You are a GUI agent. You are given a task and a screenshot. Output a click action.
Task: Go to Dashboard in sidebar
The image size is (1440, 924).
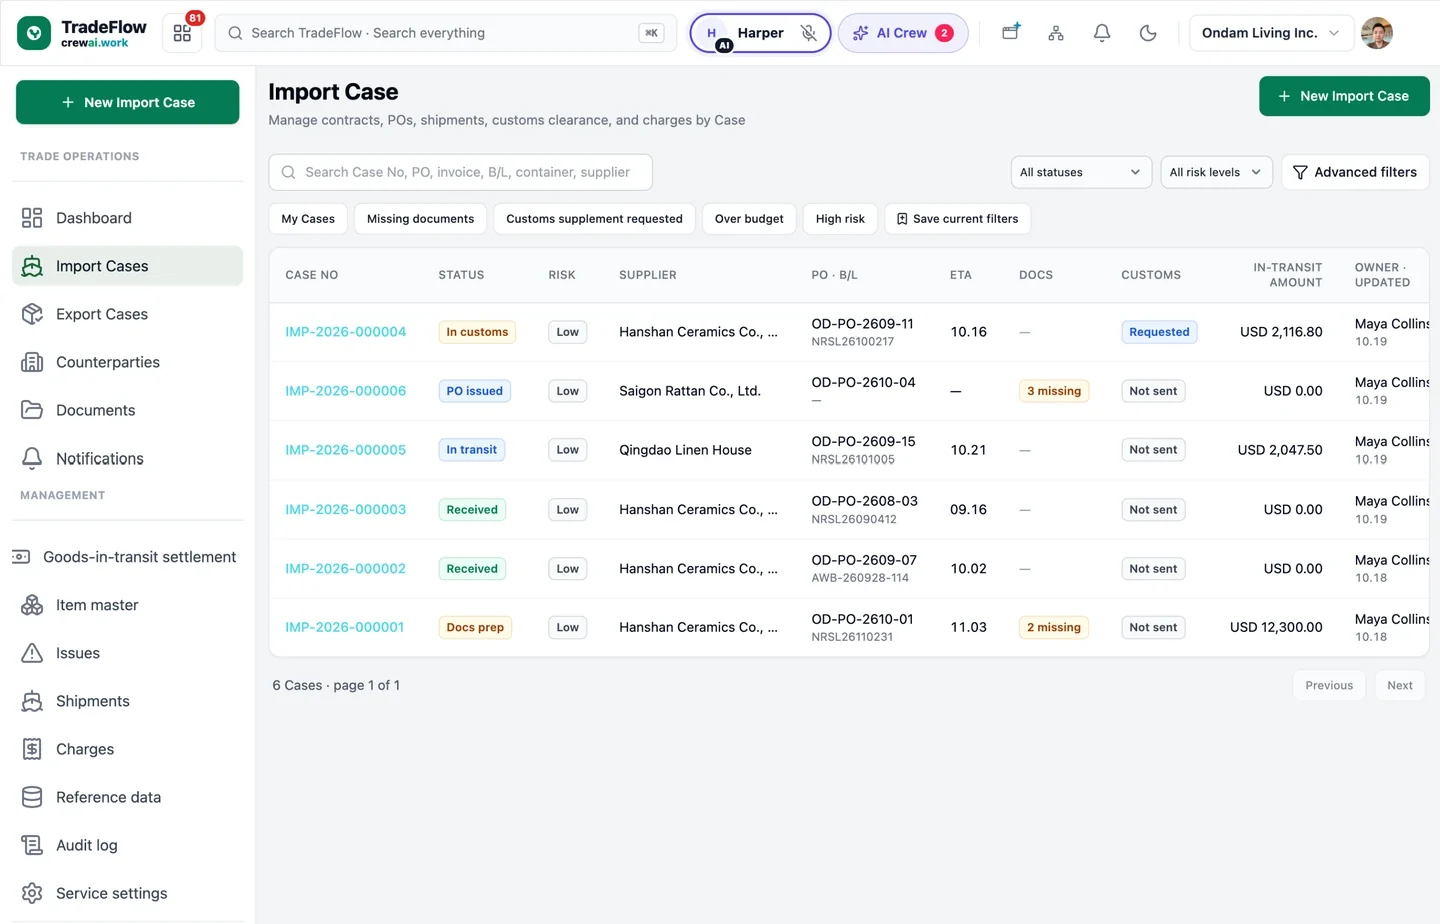point(128,218)
